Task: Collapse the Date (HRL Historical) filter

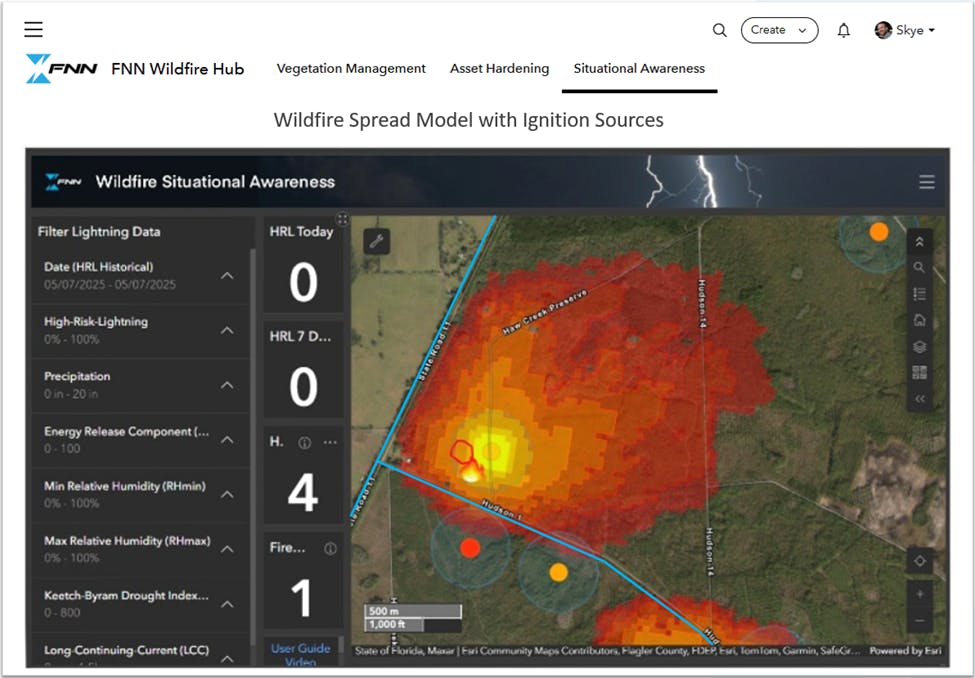Action: click(x=228, y=276)
